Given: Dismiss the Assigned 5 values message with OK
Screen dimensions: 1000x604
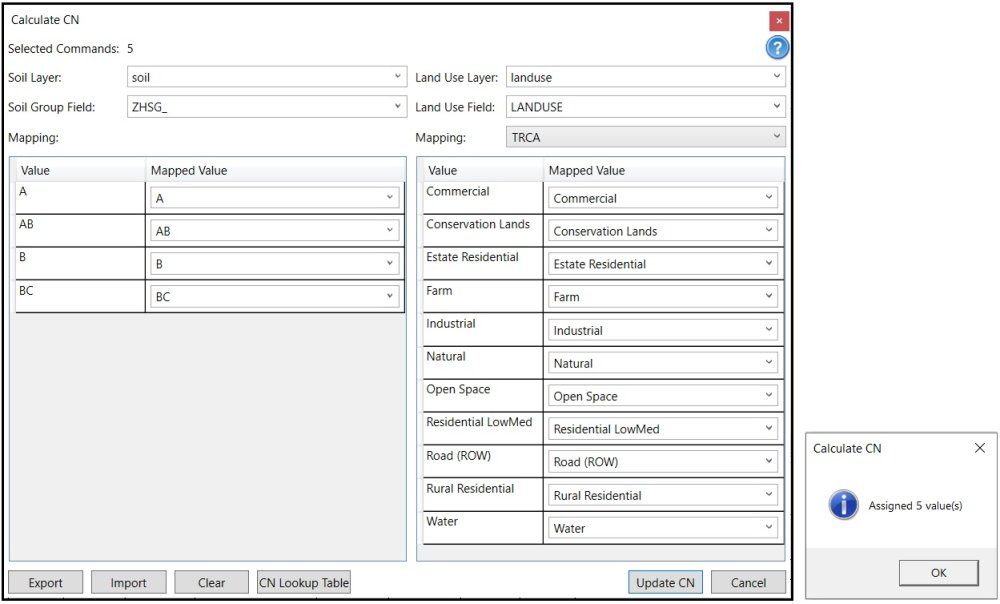Looking at the screenshot, I should pyautogui.click(x=938, y=572).
